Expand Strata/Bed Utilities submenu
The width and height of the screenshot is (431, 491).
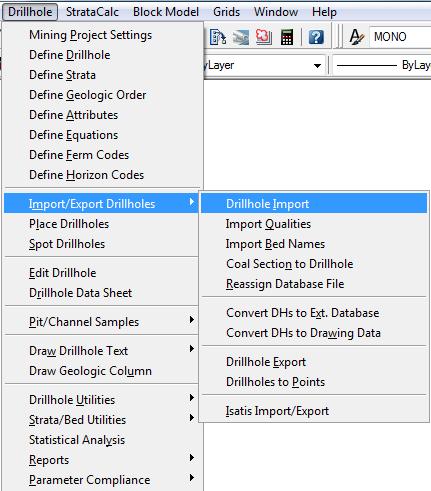pyautogui.click(x=102, y=420)
